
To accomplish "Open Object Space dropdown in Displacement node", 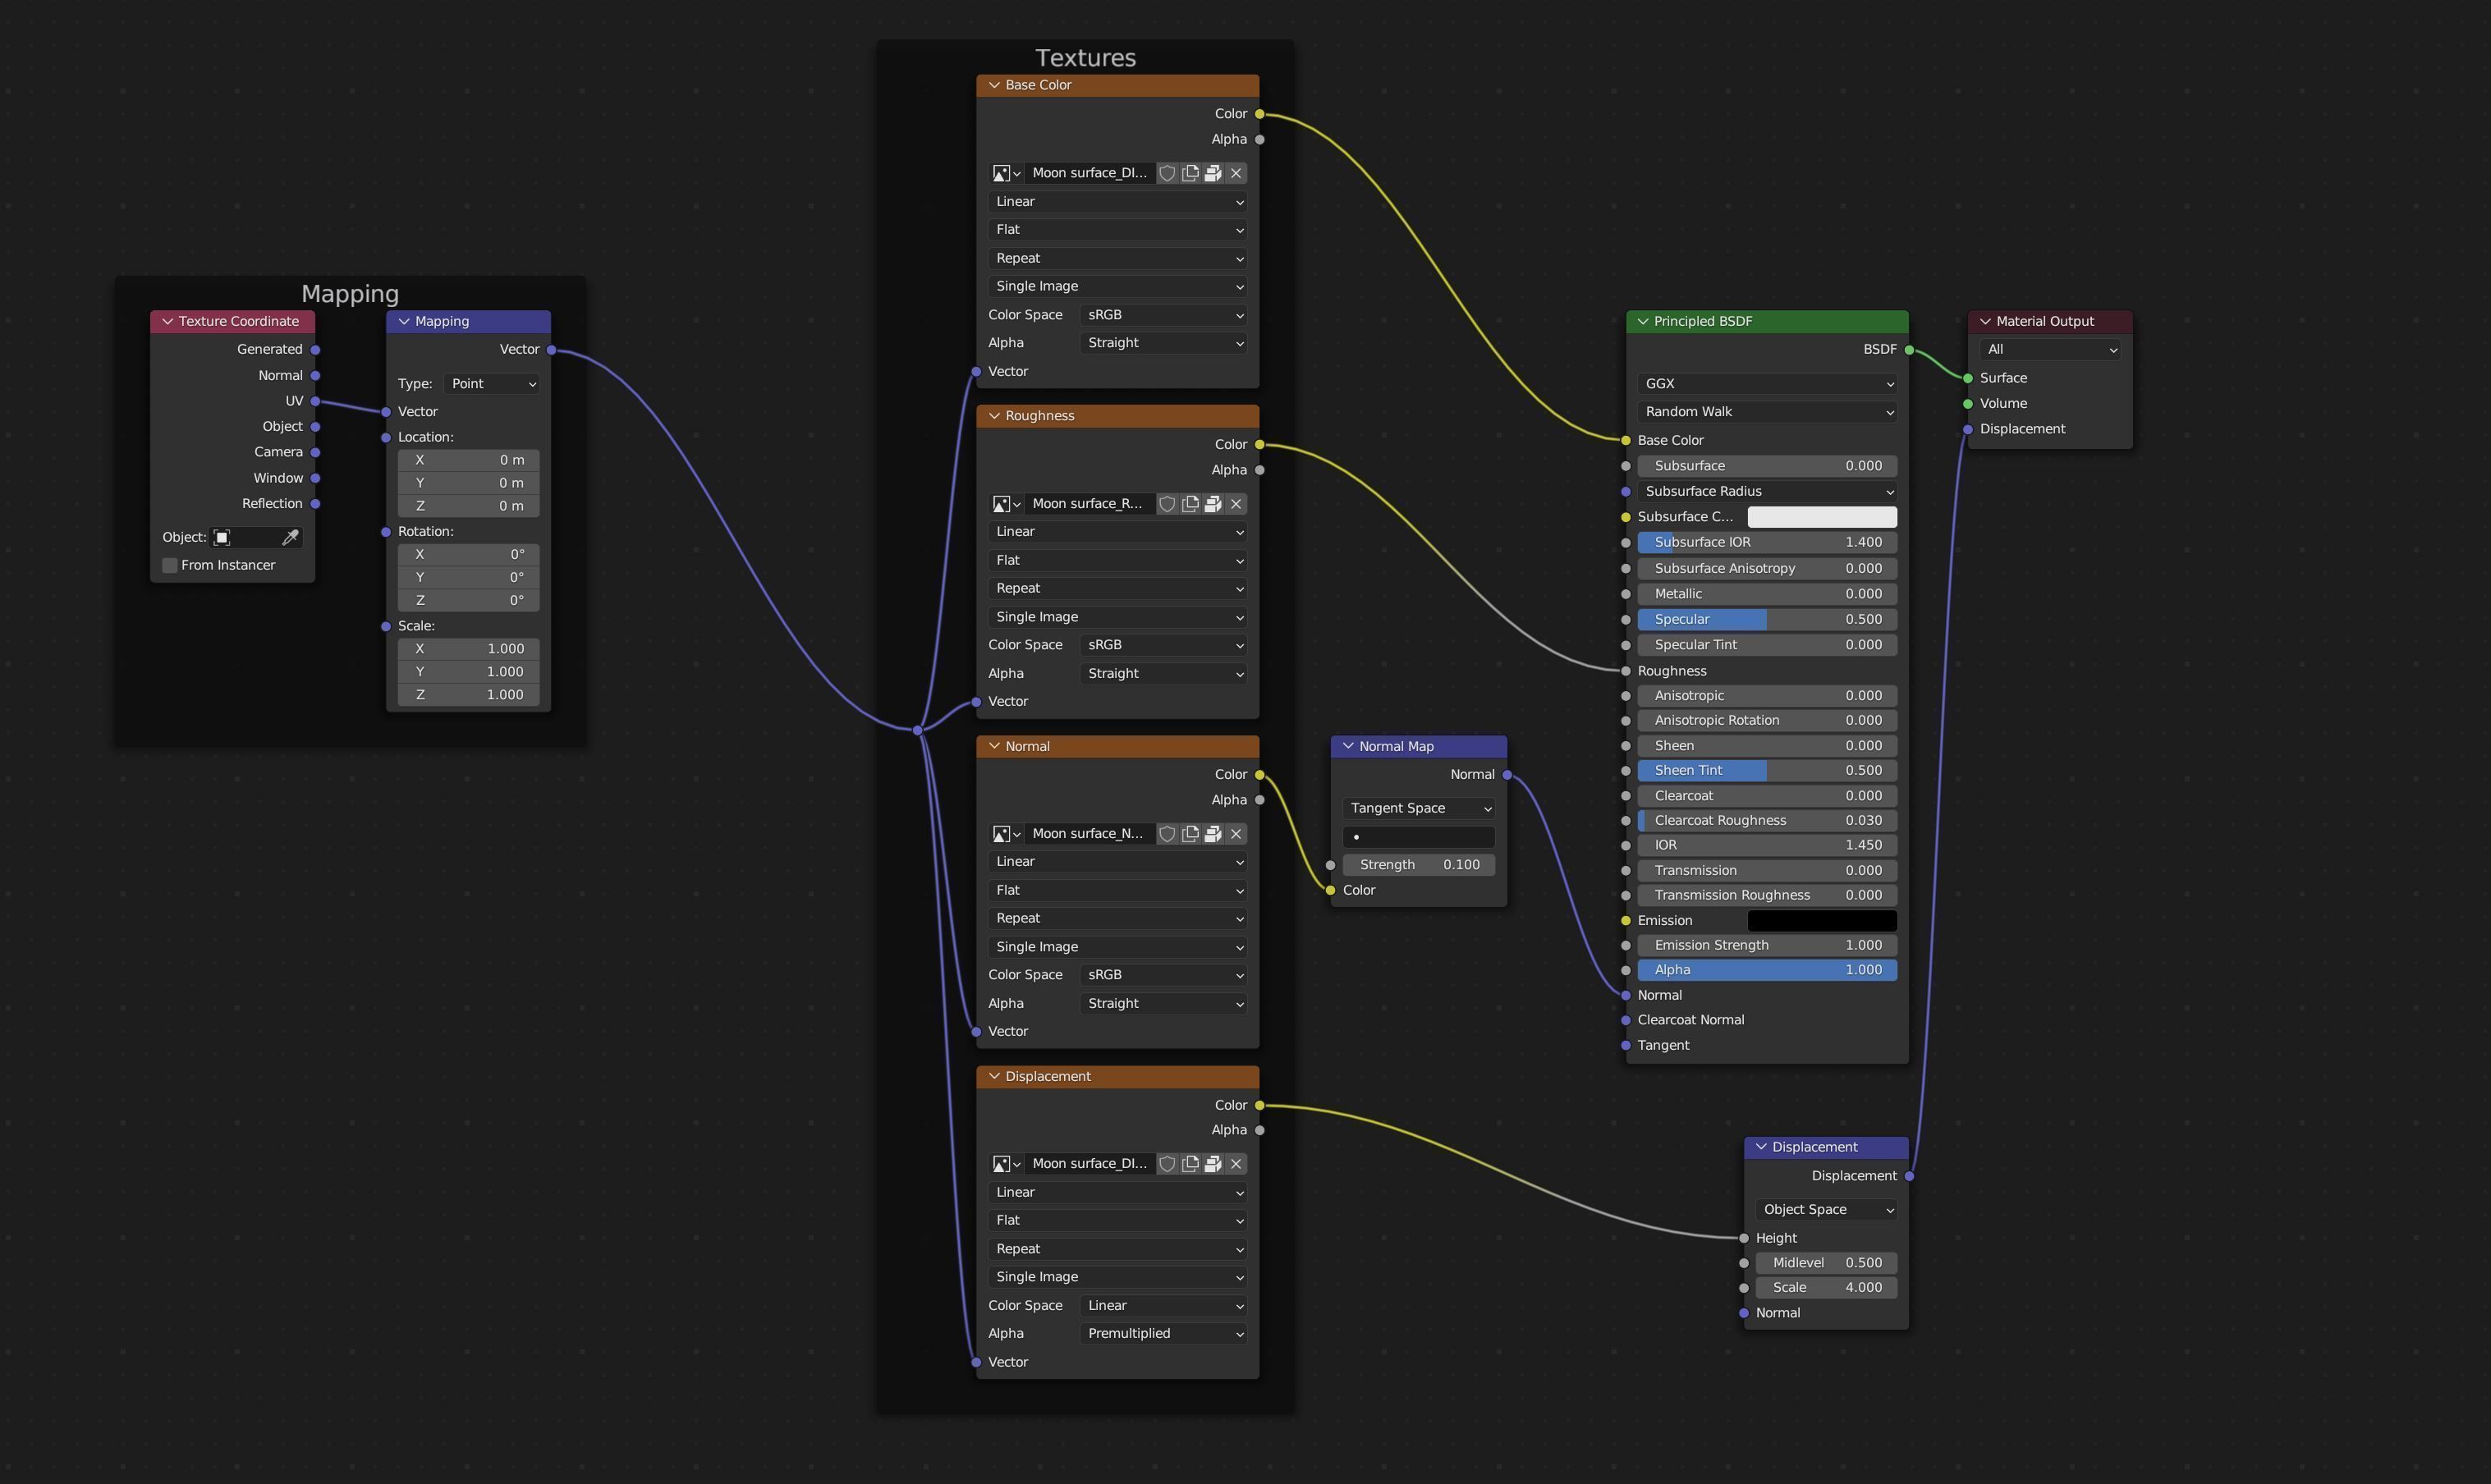I will (x=1826, y=1210).
